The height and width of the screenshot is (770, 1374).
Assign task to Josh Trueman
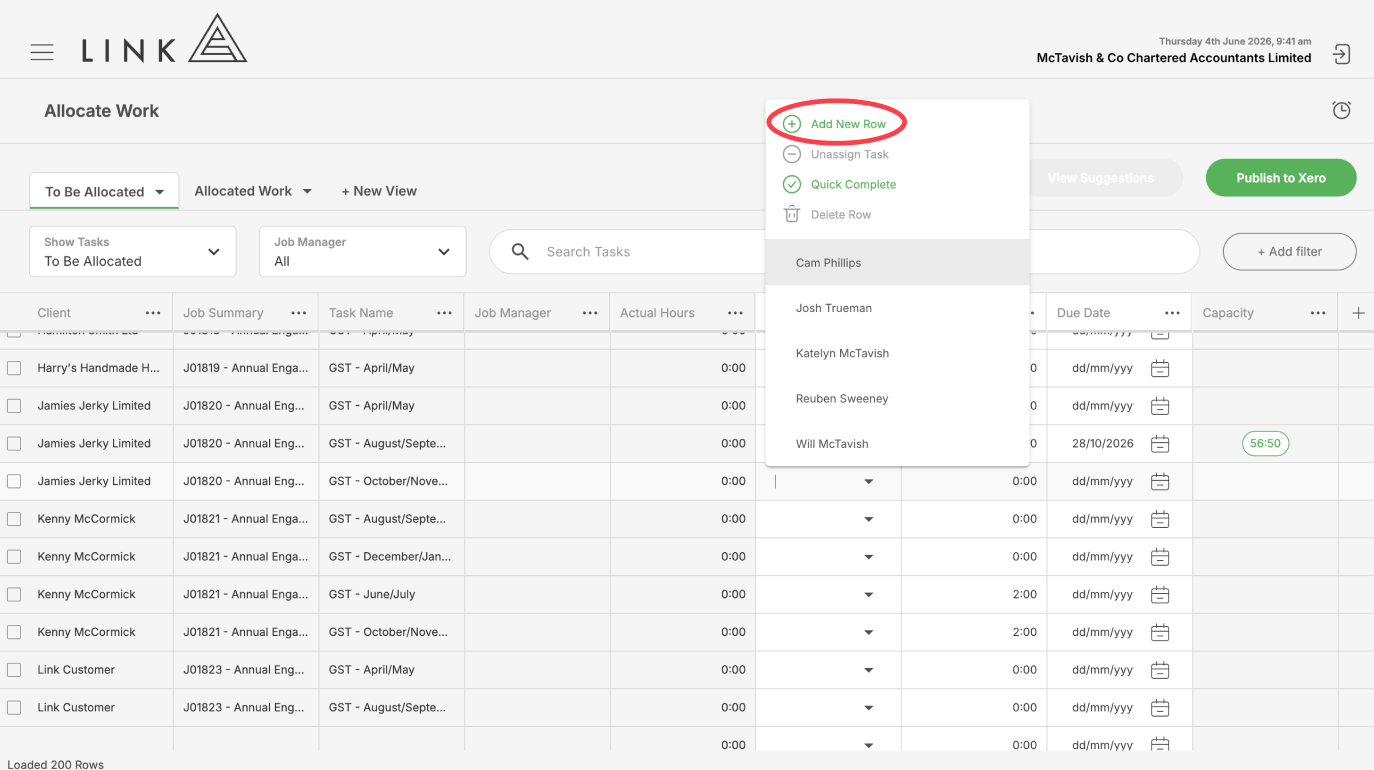click(x=897, y=308)
